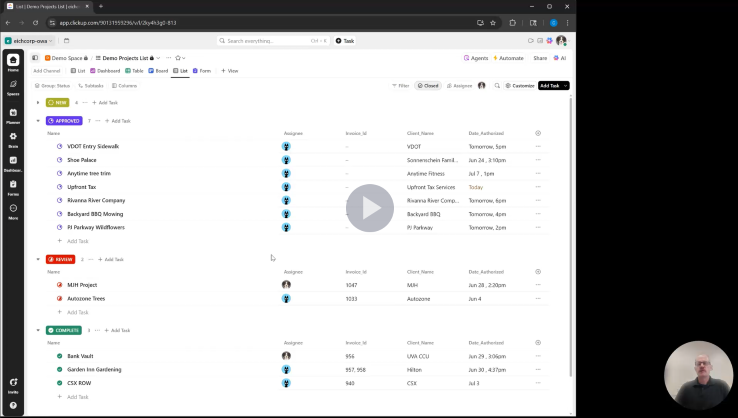The width and height of the screenshot is (738, 418).
Task: Play the video overlay button
Action: (370, 208)
